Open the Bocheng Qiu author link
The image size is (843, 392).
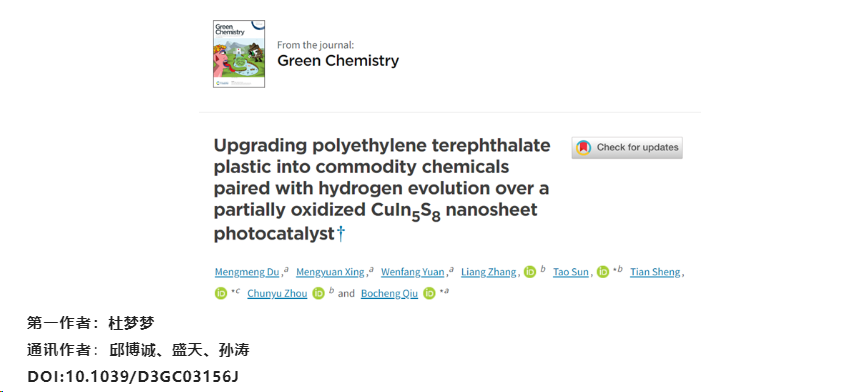tap(389, 294)
